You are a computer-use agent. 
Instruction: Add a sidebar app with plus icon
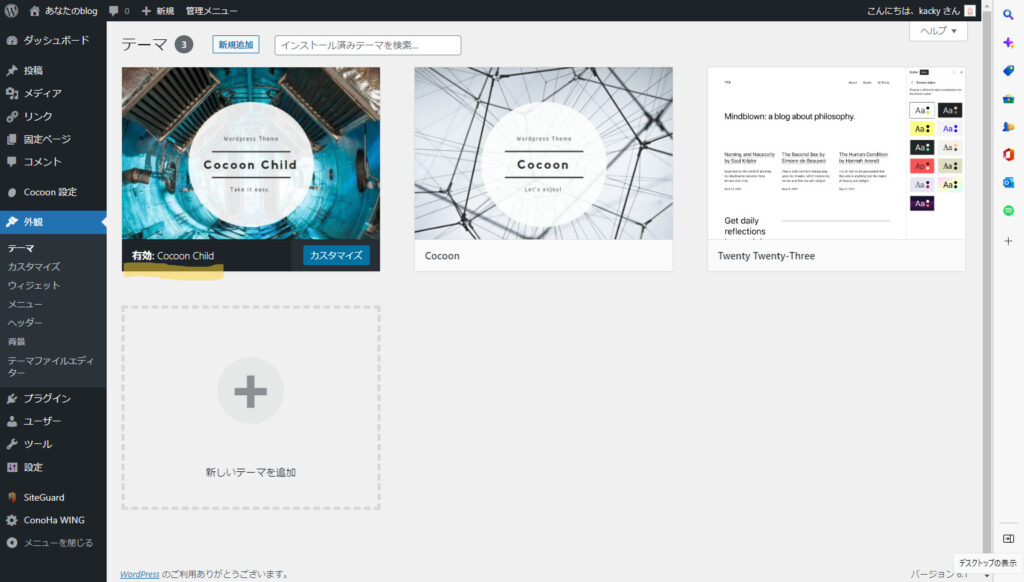tap(1008, 241)
